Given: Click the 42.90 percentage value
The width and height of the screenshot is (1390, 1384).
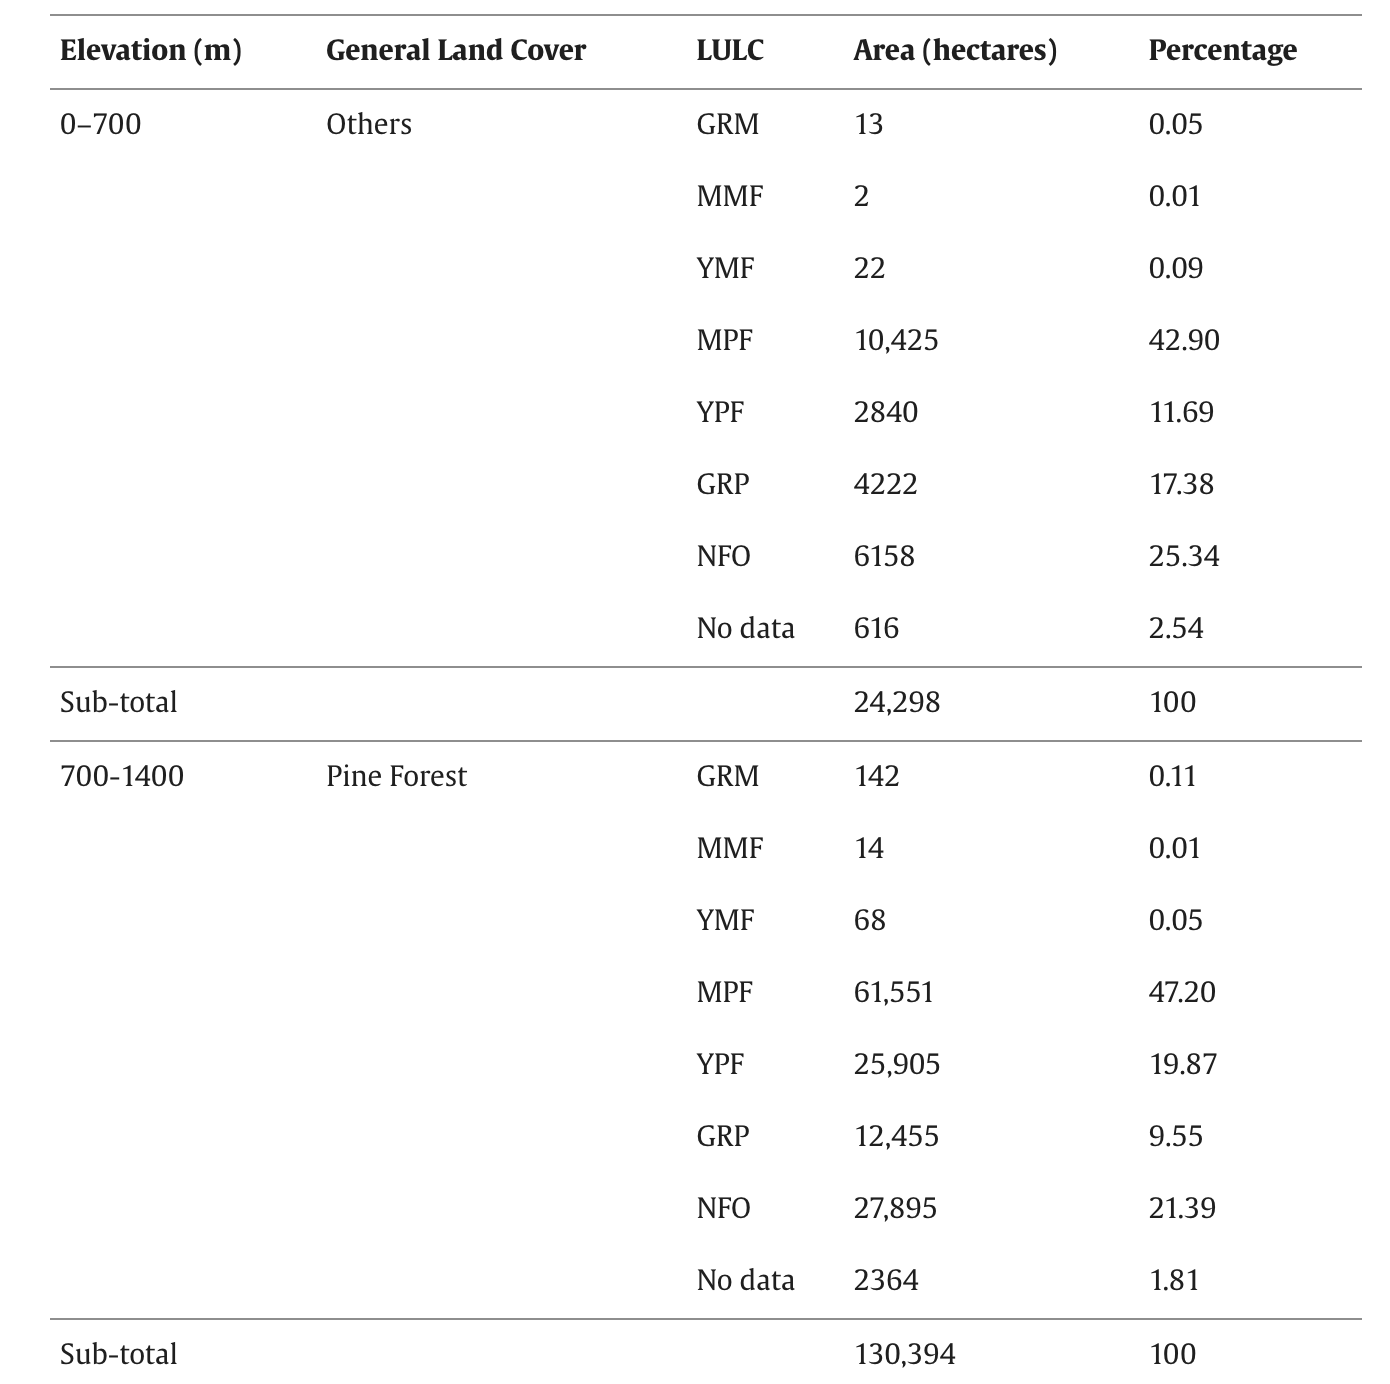Looking at the screenshot, I should (x=1184, y=340).
